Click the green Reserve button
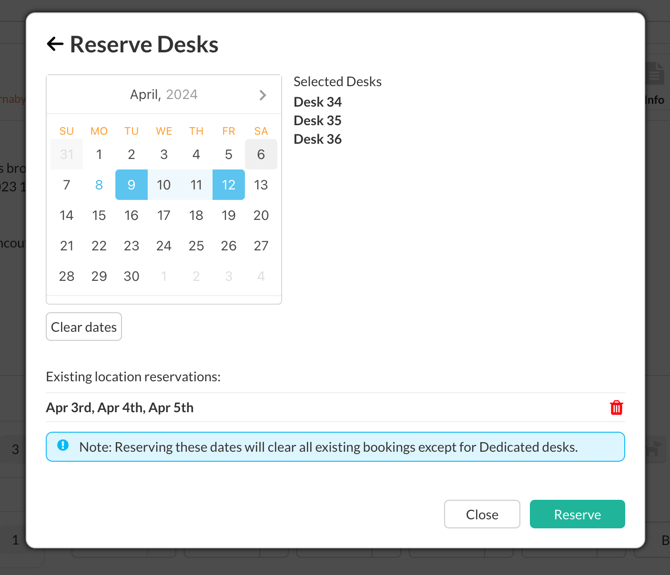 [x=577, y=514]
